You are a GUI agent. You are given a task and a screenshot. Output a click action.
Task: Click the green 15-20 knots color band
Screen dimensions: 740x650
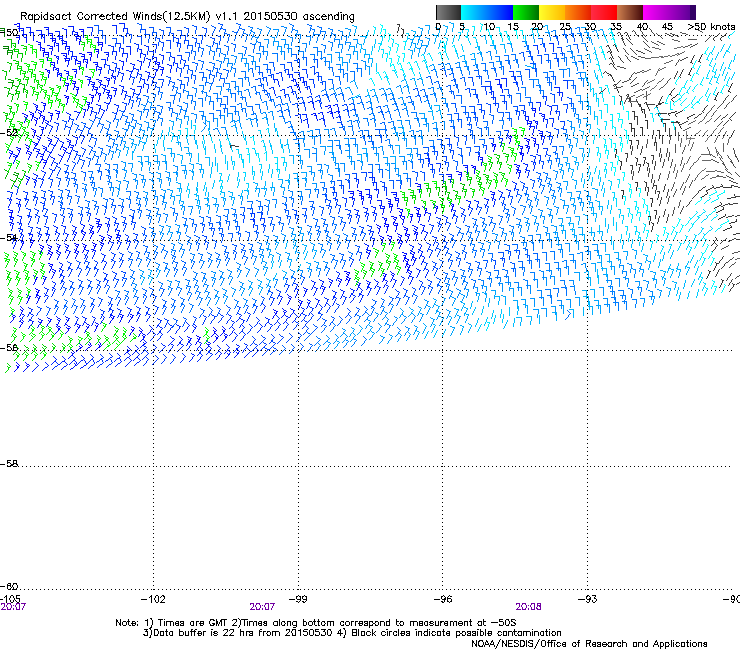pyautogui.click(x=526, y=12)
